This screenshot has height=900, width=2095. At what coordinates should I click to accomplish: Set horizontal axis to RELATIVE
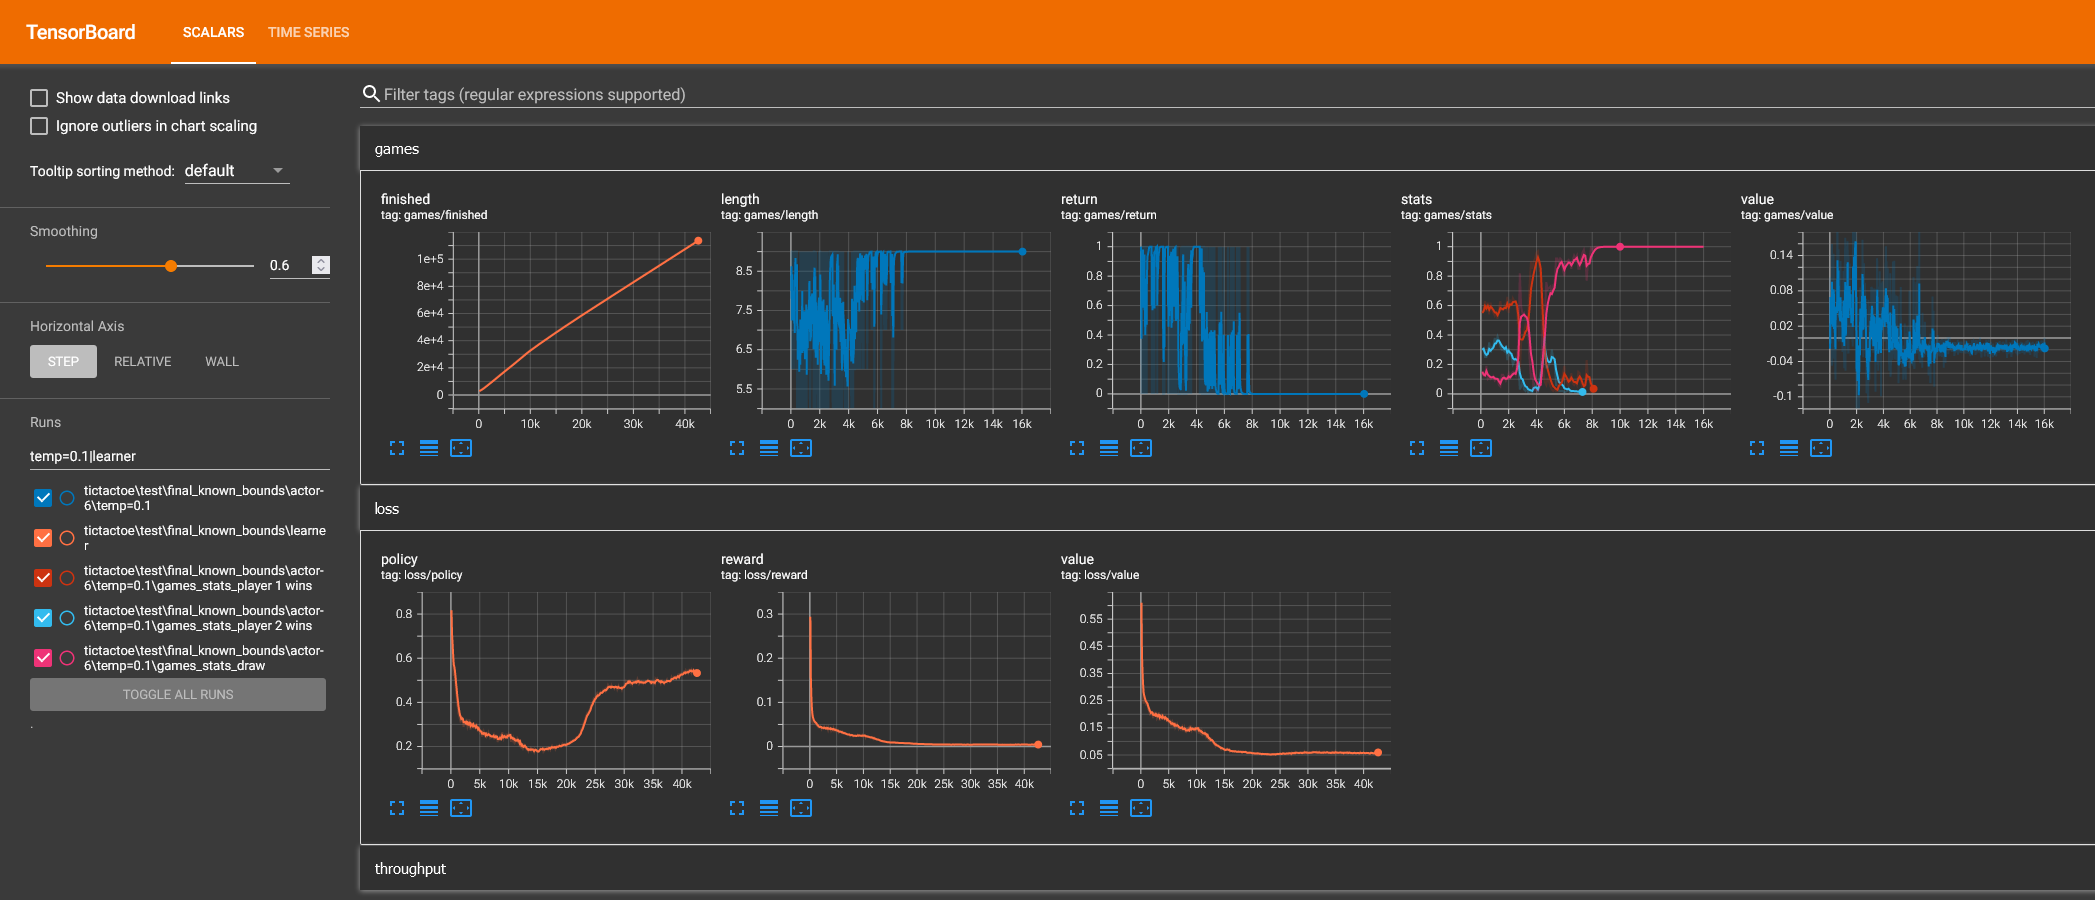click(x=143, y=361)
